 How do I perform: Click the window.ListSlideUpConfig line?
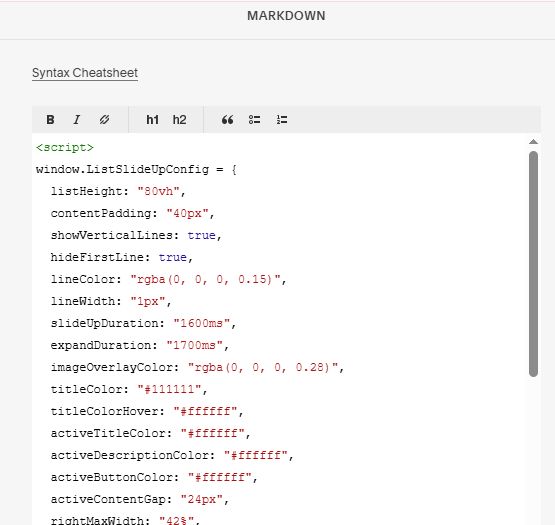coord(136,169)
